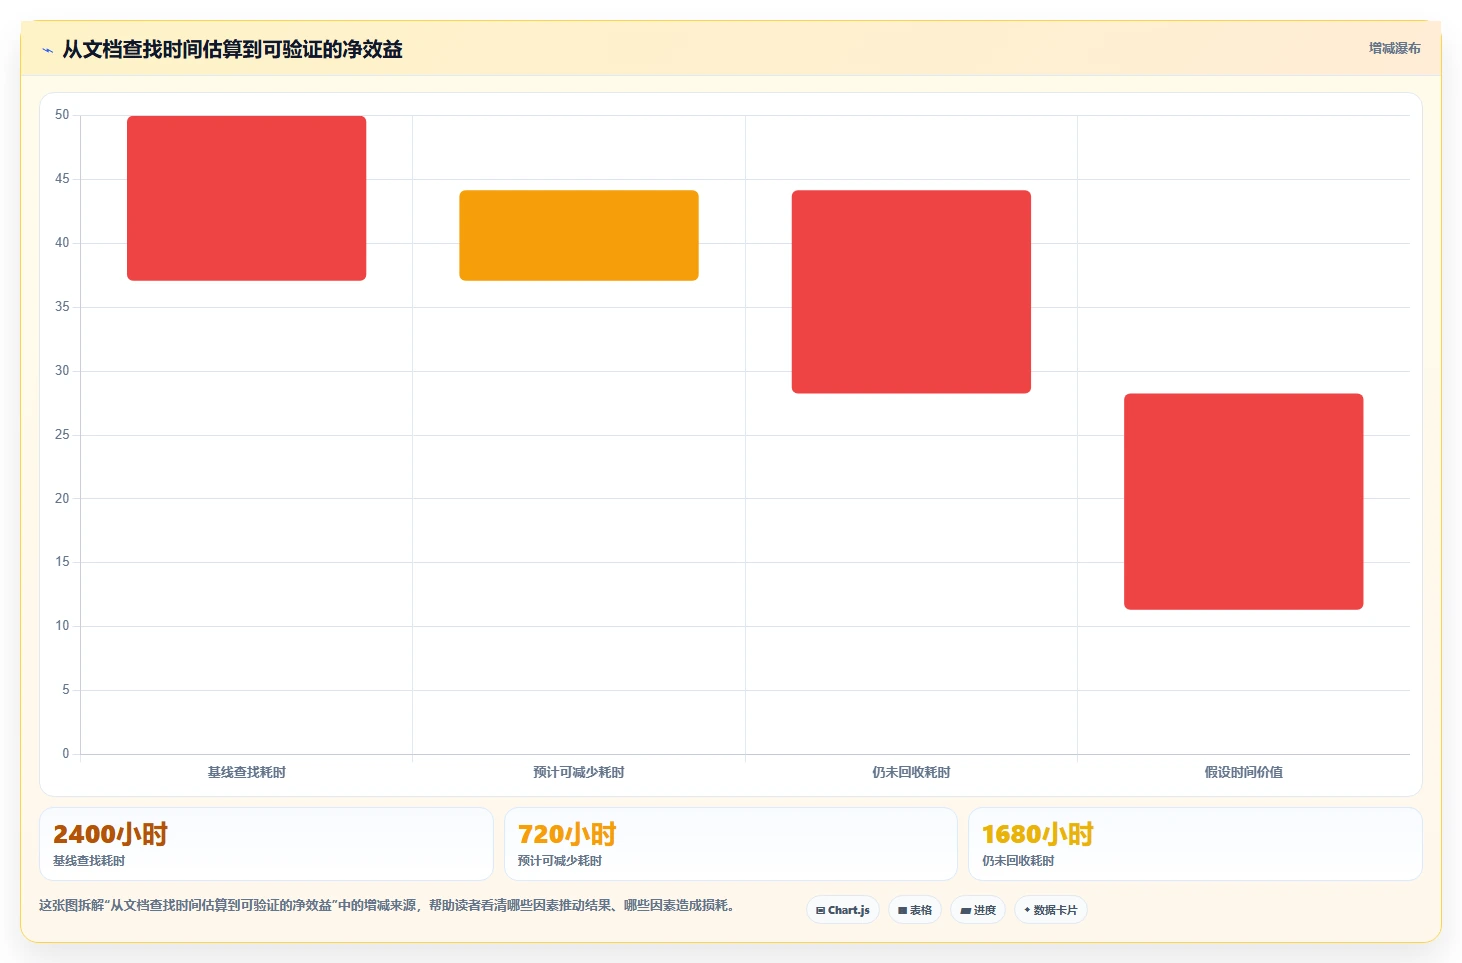Click the y-axis tick label 35
Viewport: 1462px width, 963px height.
pos(62,307)
